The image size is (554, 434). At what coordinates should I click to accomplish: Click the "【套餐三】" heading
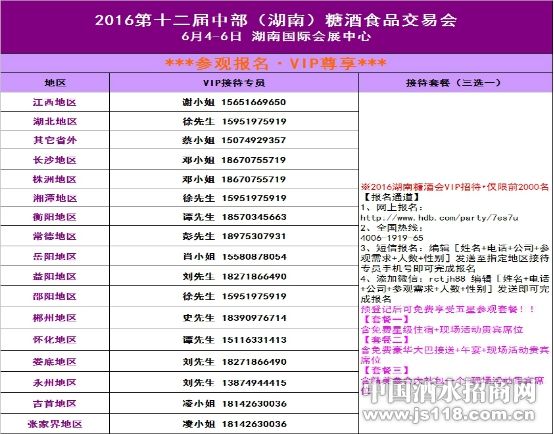386,370
